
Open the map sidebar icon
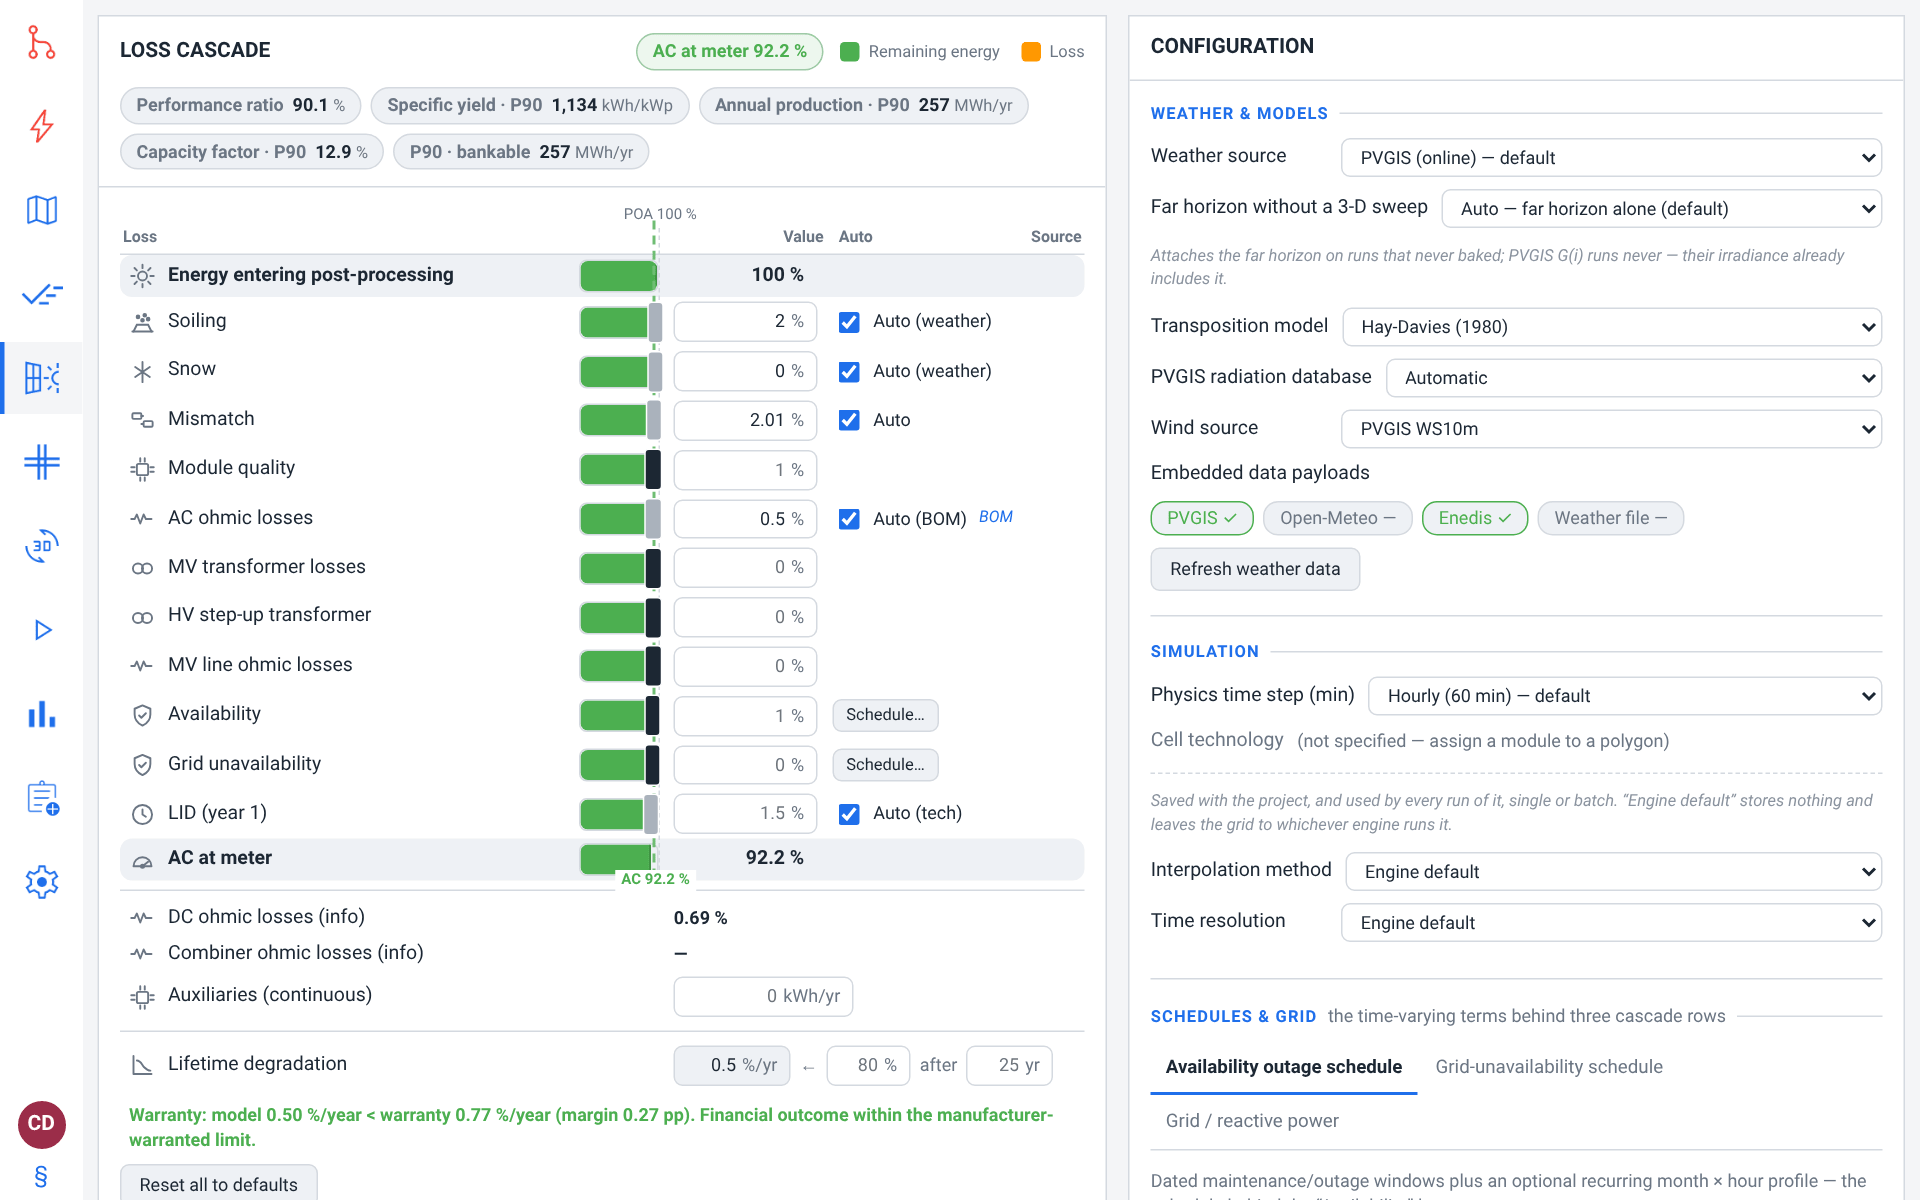tap(41, 210)
